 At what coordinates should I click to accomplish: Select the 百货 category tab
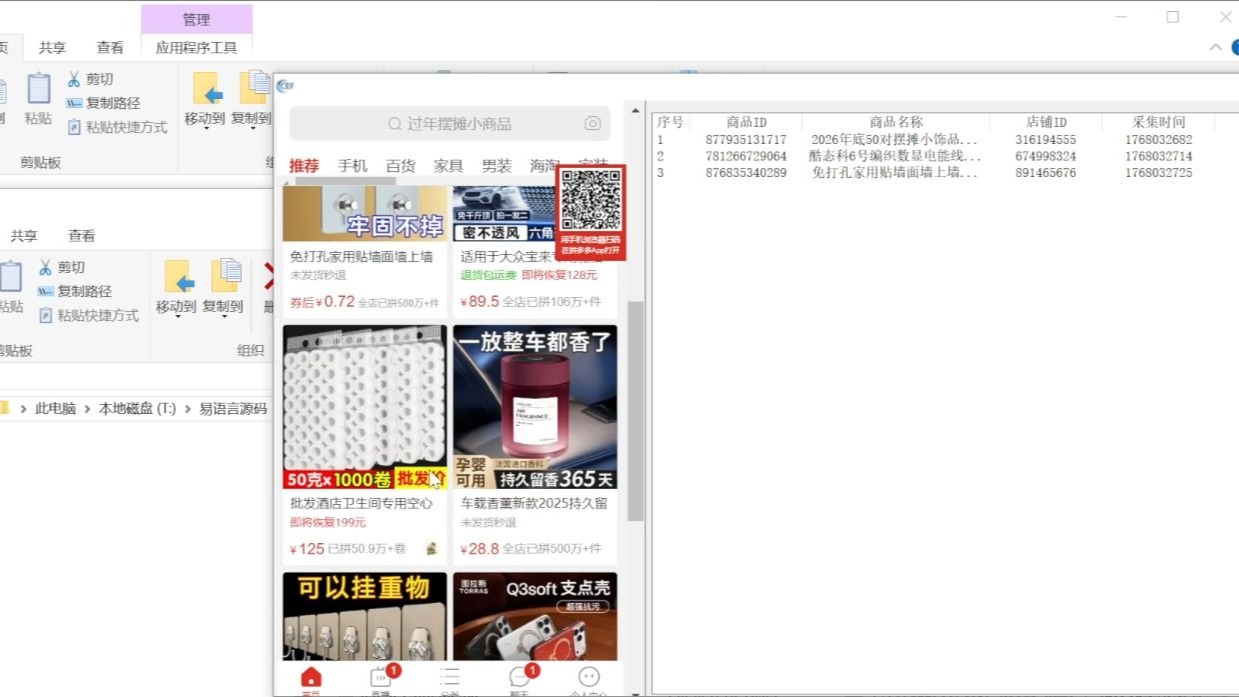point(400,165)
